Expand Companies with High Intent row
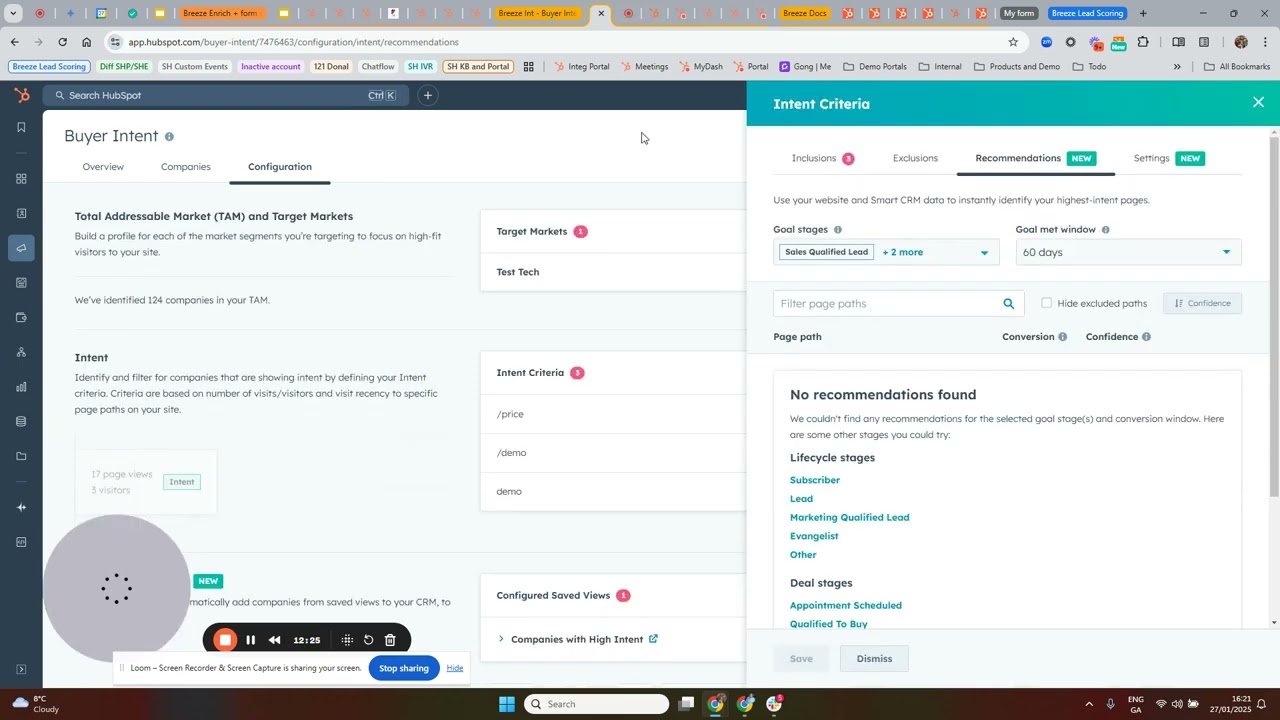The height and width of the screenshot is (720, 1280). (x=501, y=639)
